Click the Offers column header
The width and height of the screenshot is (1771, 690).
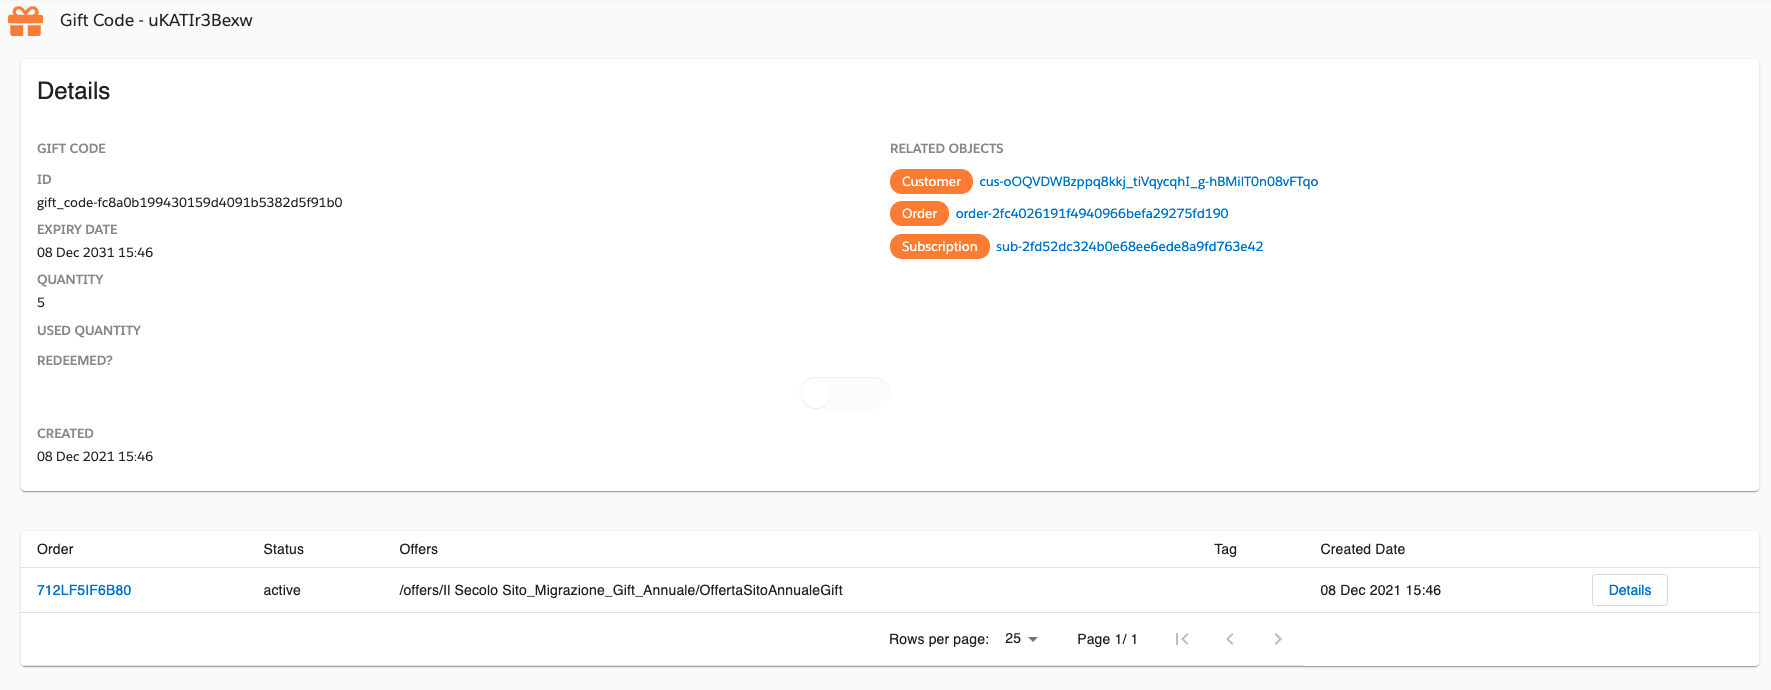pos(418,549)
